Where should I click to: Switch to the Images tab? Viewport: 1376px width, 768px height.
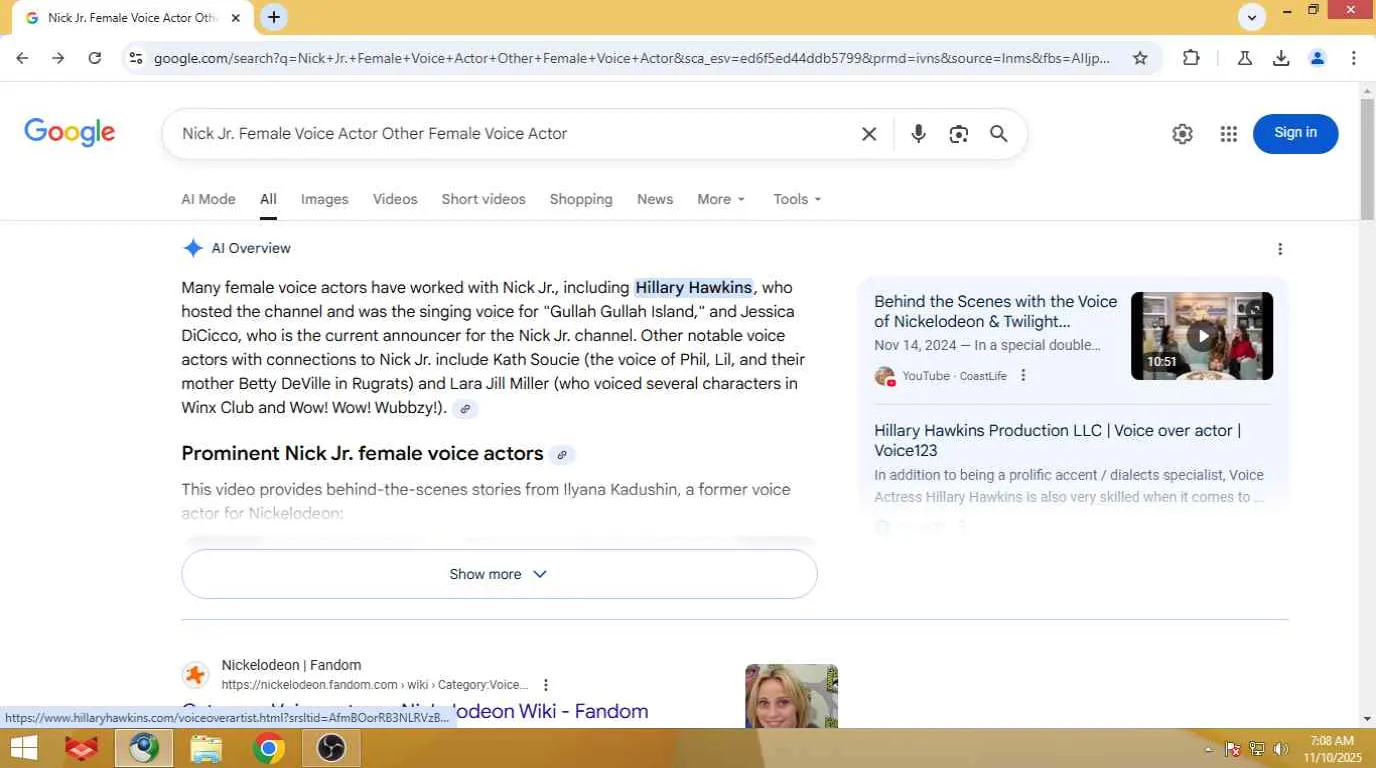[x=325, y=199]
